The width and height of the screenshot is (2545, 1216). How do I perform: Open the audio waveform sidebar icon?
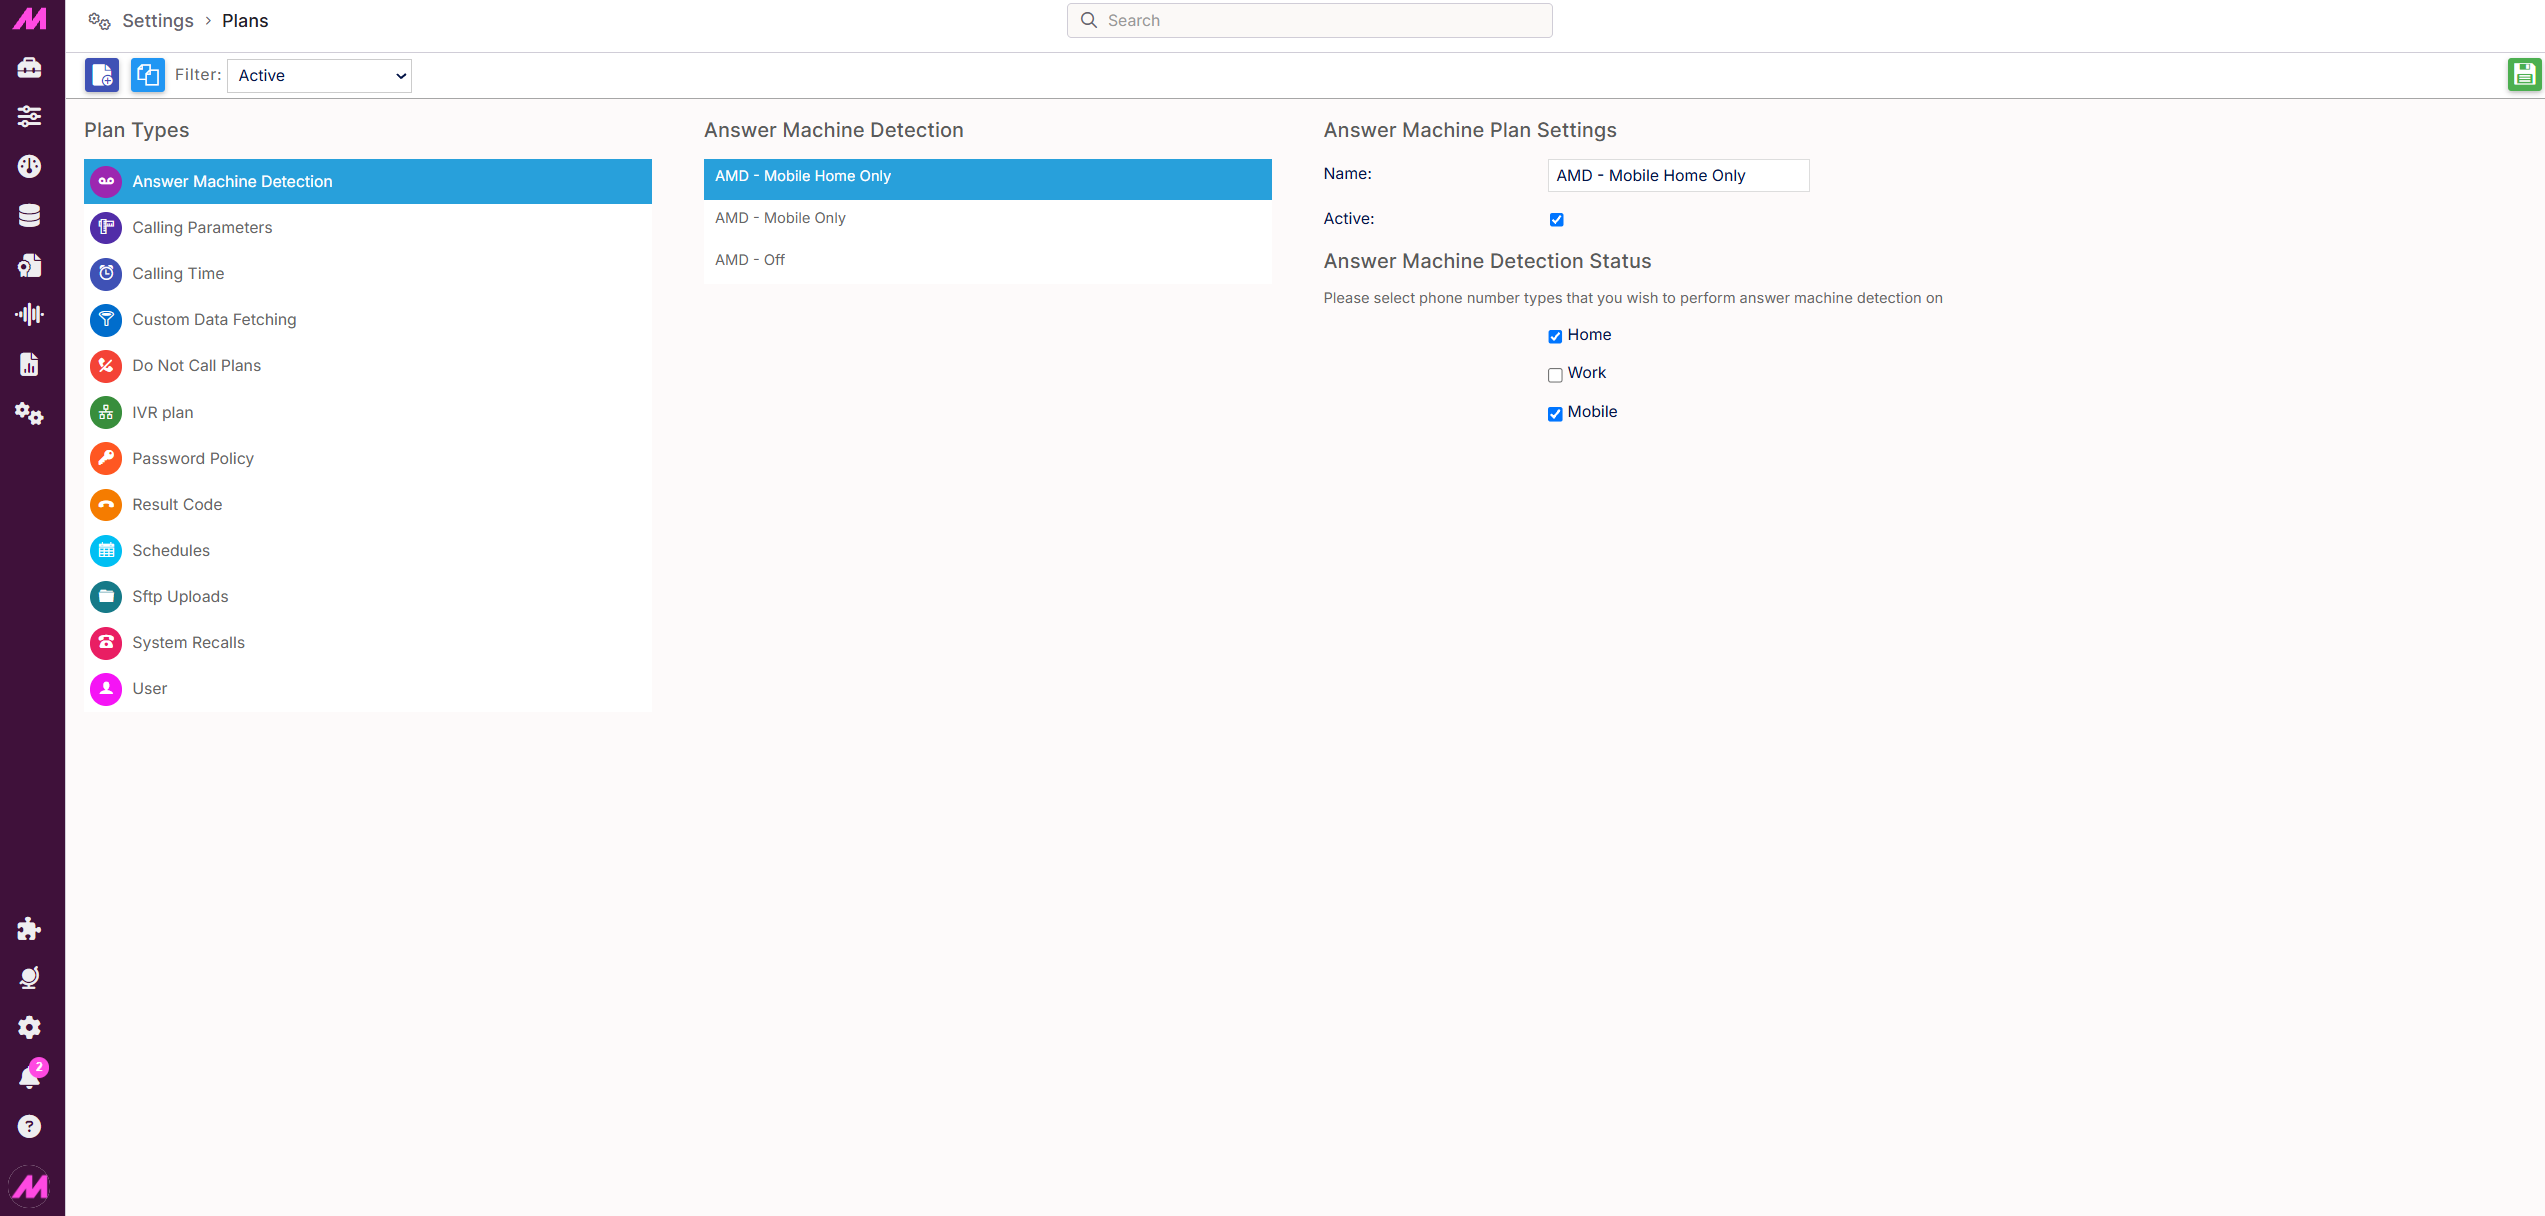click(29, 314)
